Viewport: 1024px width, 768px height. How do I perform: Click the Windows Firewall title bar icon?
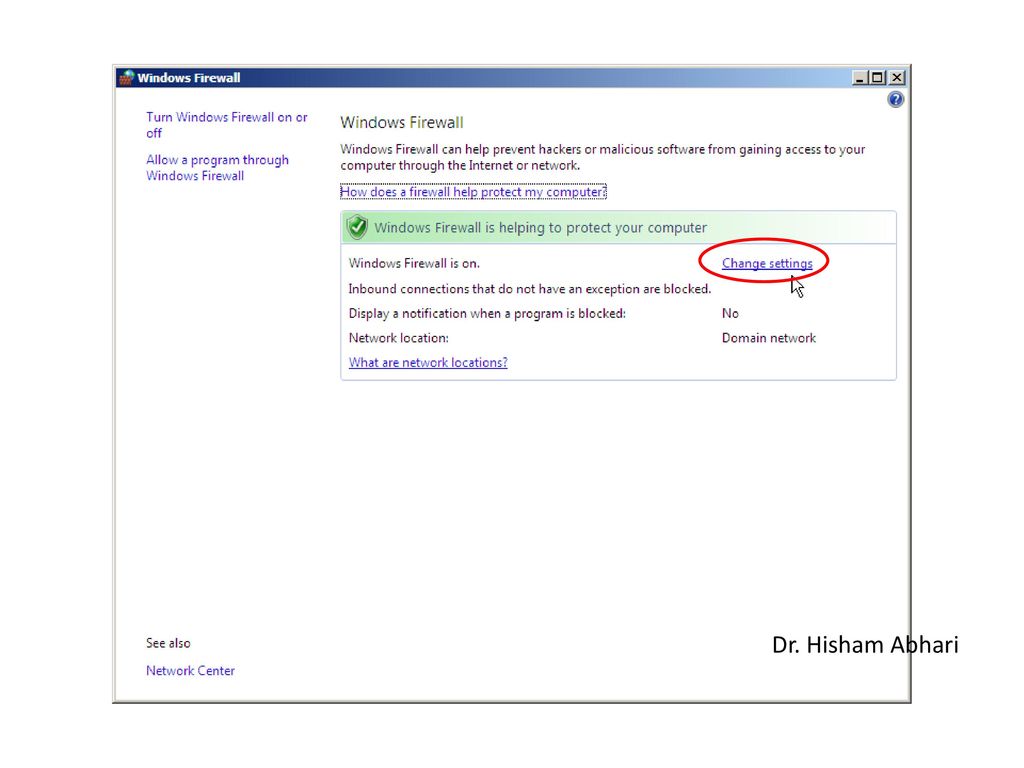(127, 78)
